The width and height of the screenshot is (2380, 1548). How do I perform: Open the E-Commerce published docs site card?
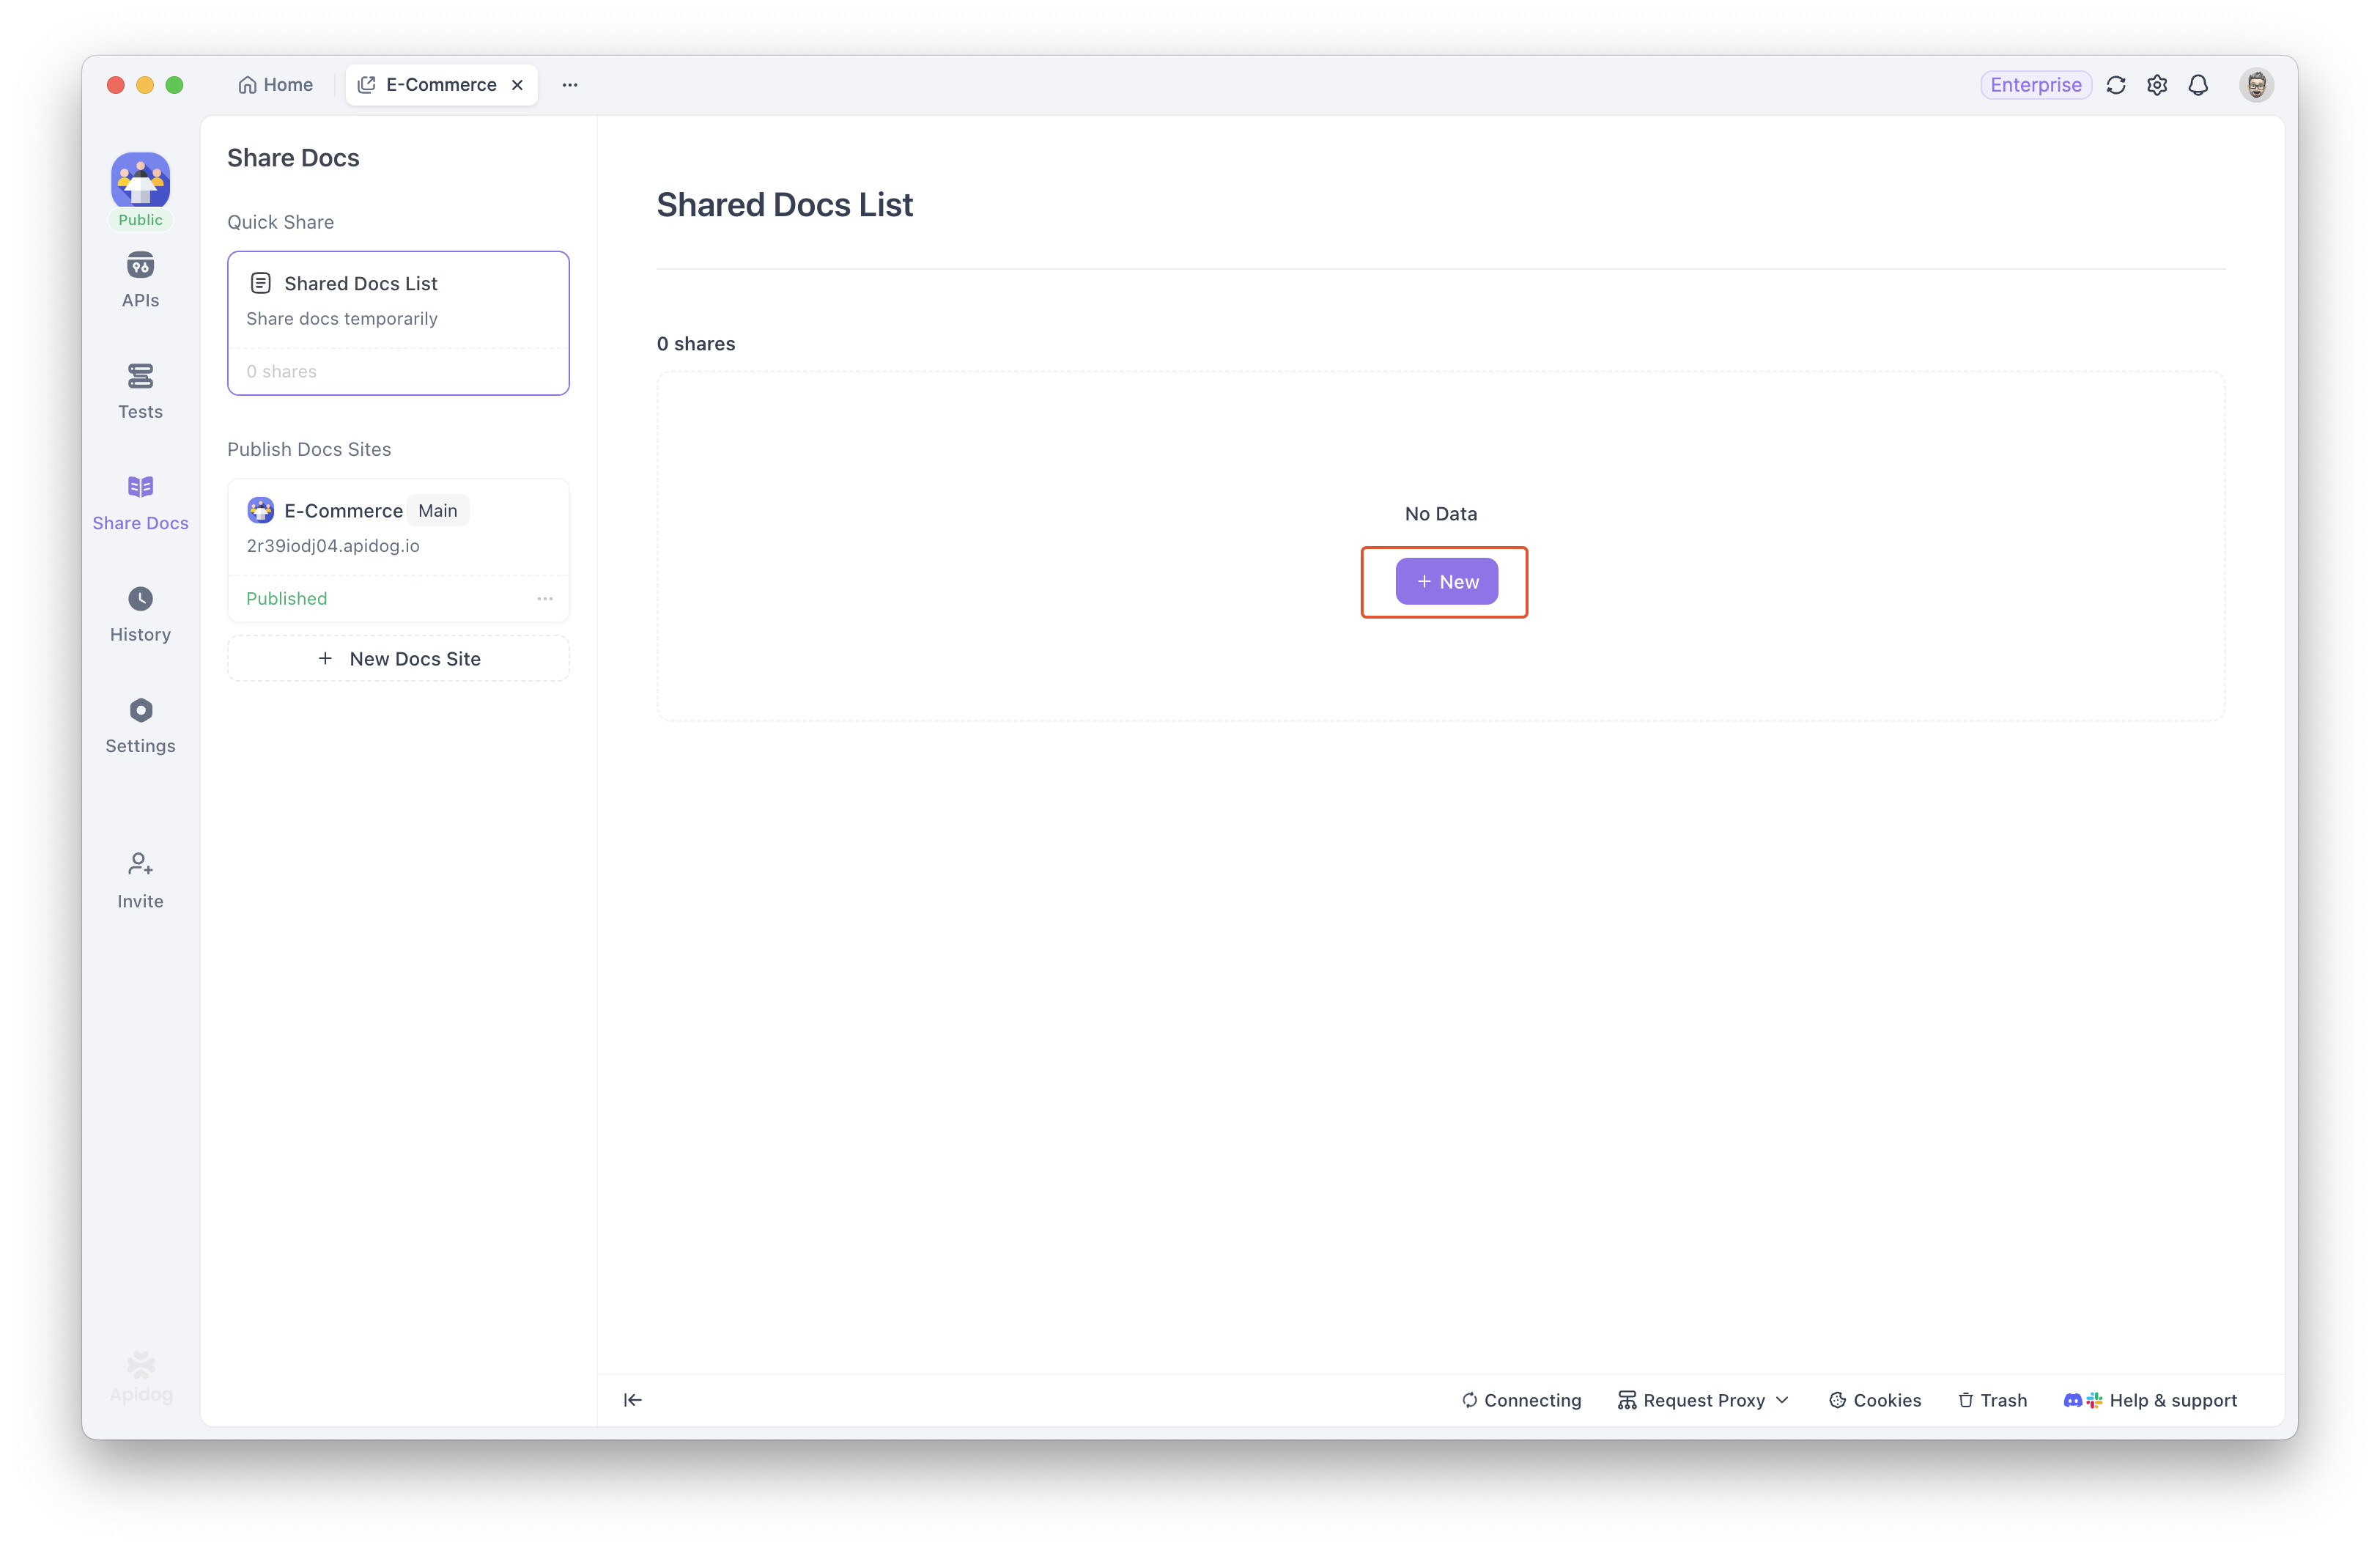398,550
